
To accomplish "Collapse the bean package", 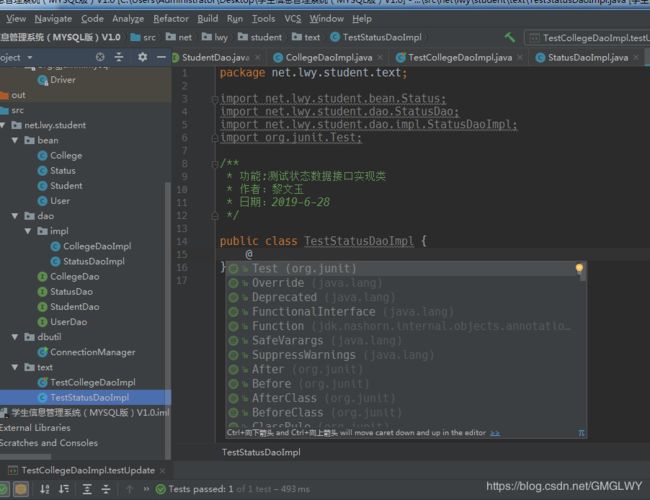I will (15, 141).
